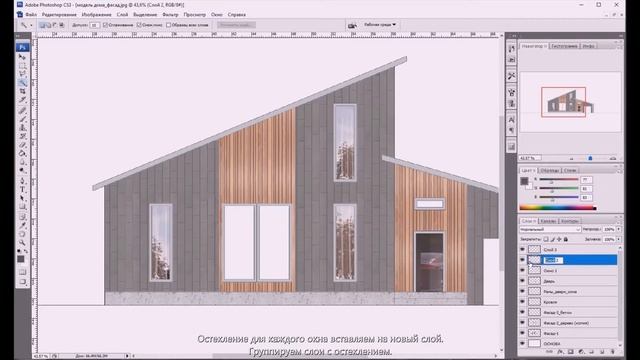Click the Navigator zoom slider handle

tap(590, 158)
